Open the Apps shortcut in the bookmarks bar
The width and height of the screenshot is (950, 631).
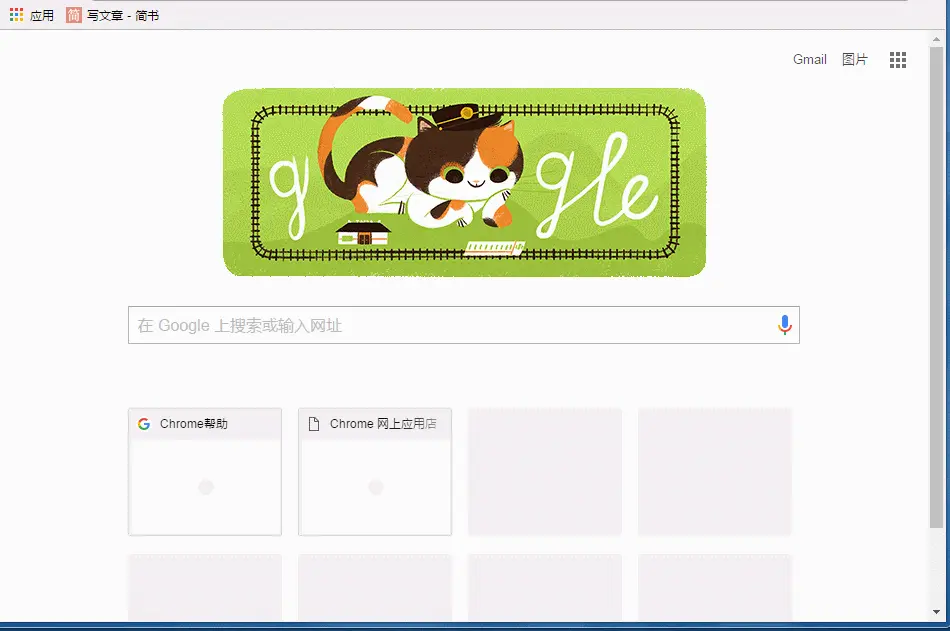(32, 15)
